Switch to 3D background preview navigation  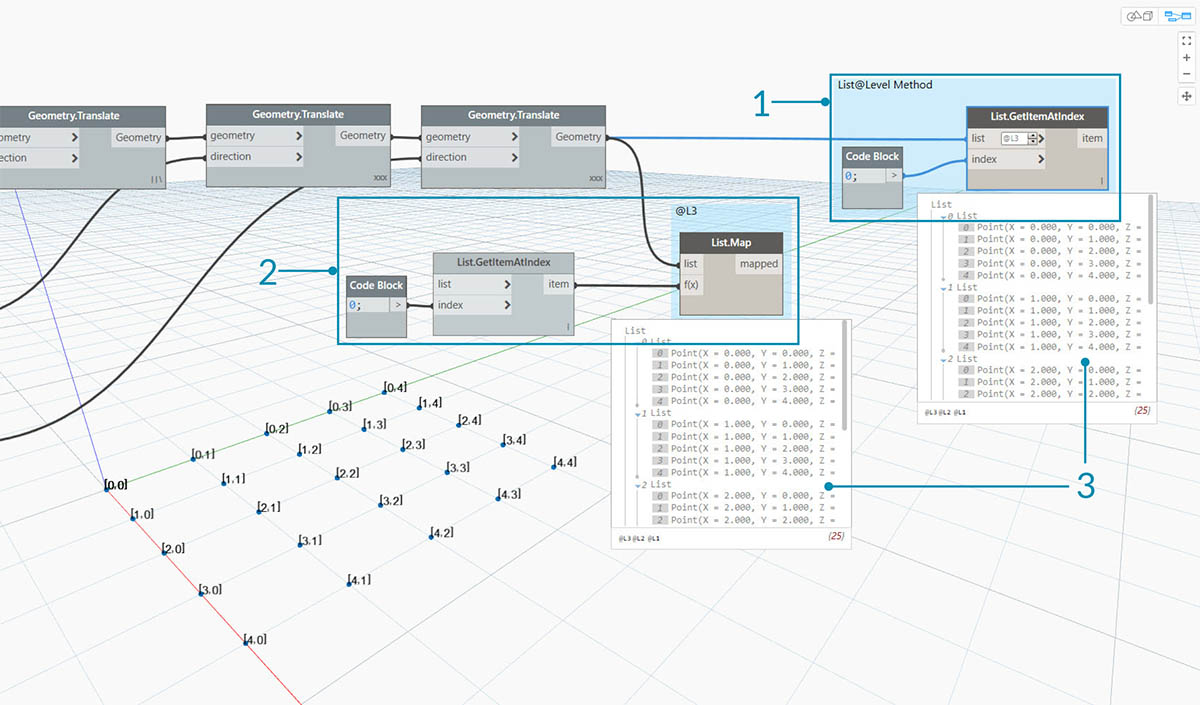tap(1140, 16)
